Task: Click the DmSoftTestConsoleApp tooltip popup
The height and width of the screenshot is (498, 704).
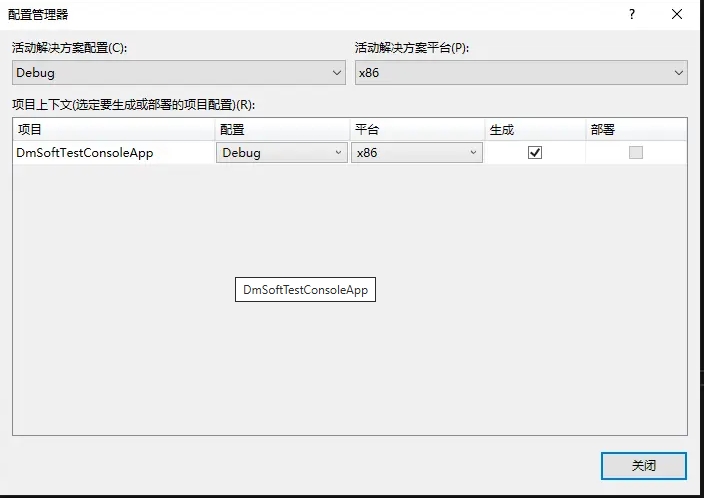Action: pos(306,290)
